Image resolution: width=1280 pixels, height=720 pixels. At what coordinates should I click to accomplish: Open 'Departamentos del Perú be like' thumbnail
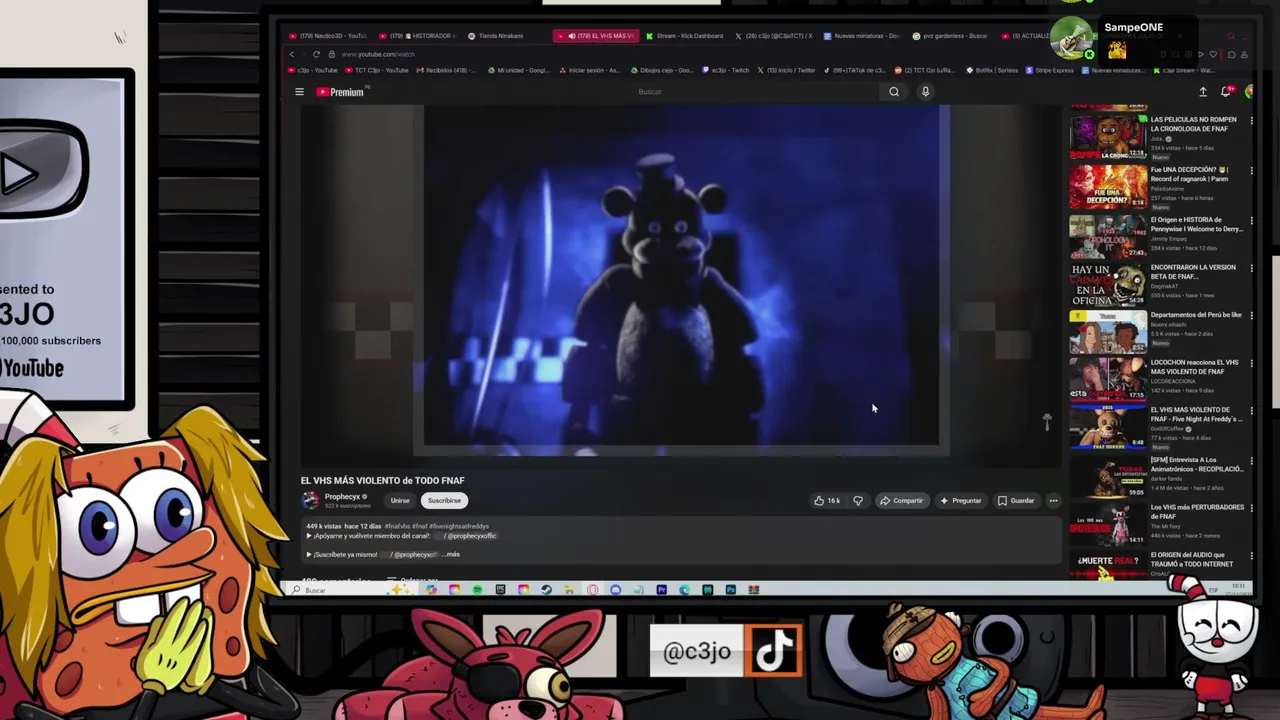(1108, 332)
